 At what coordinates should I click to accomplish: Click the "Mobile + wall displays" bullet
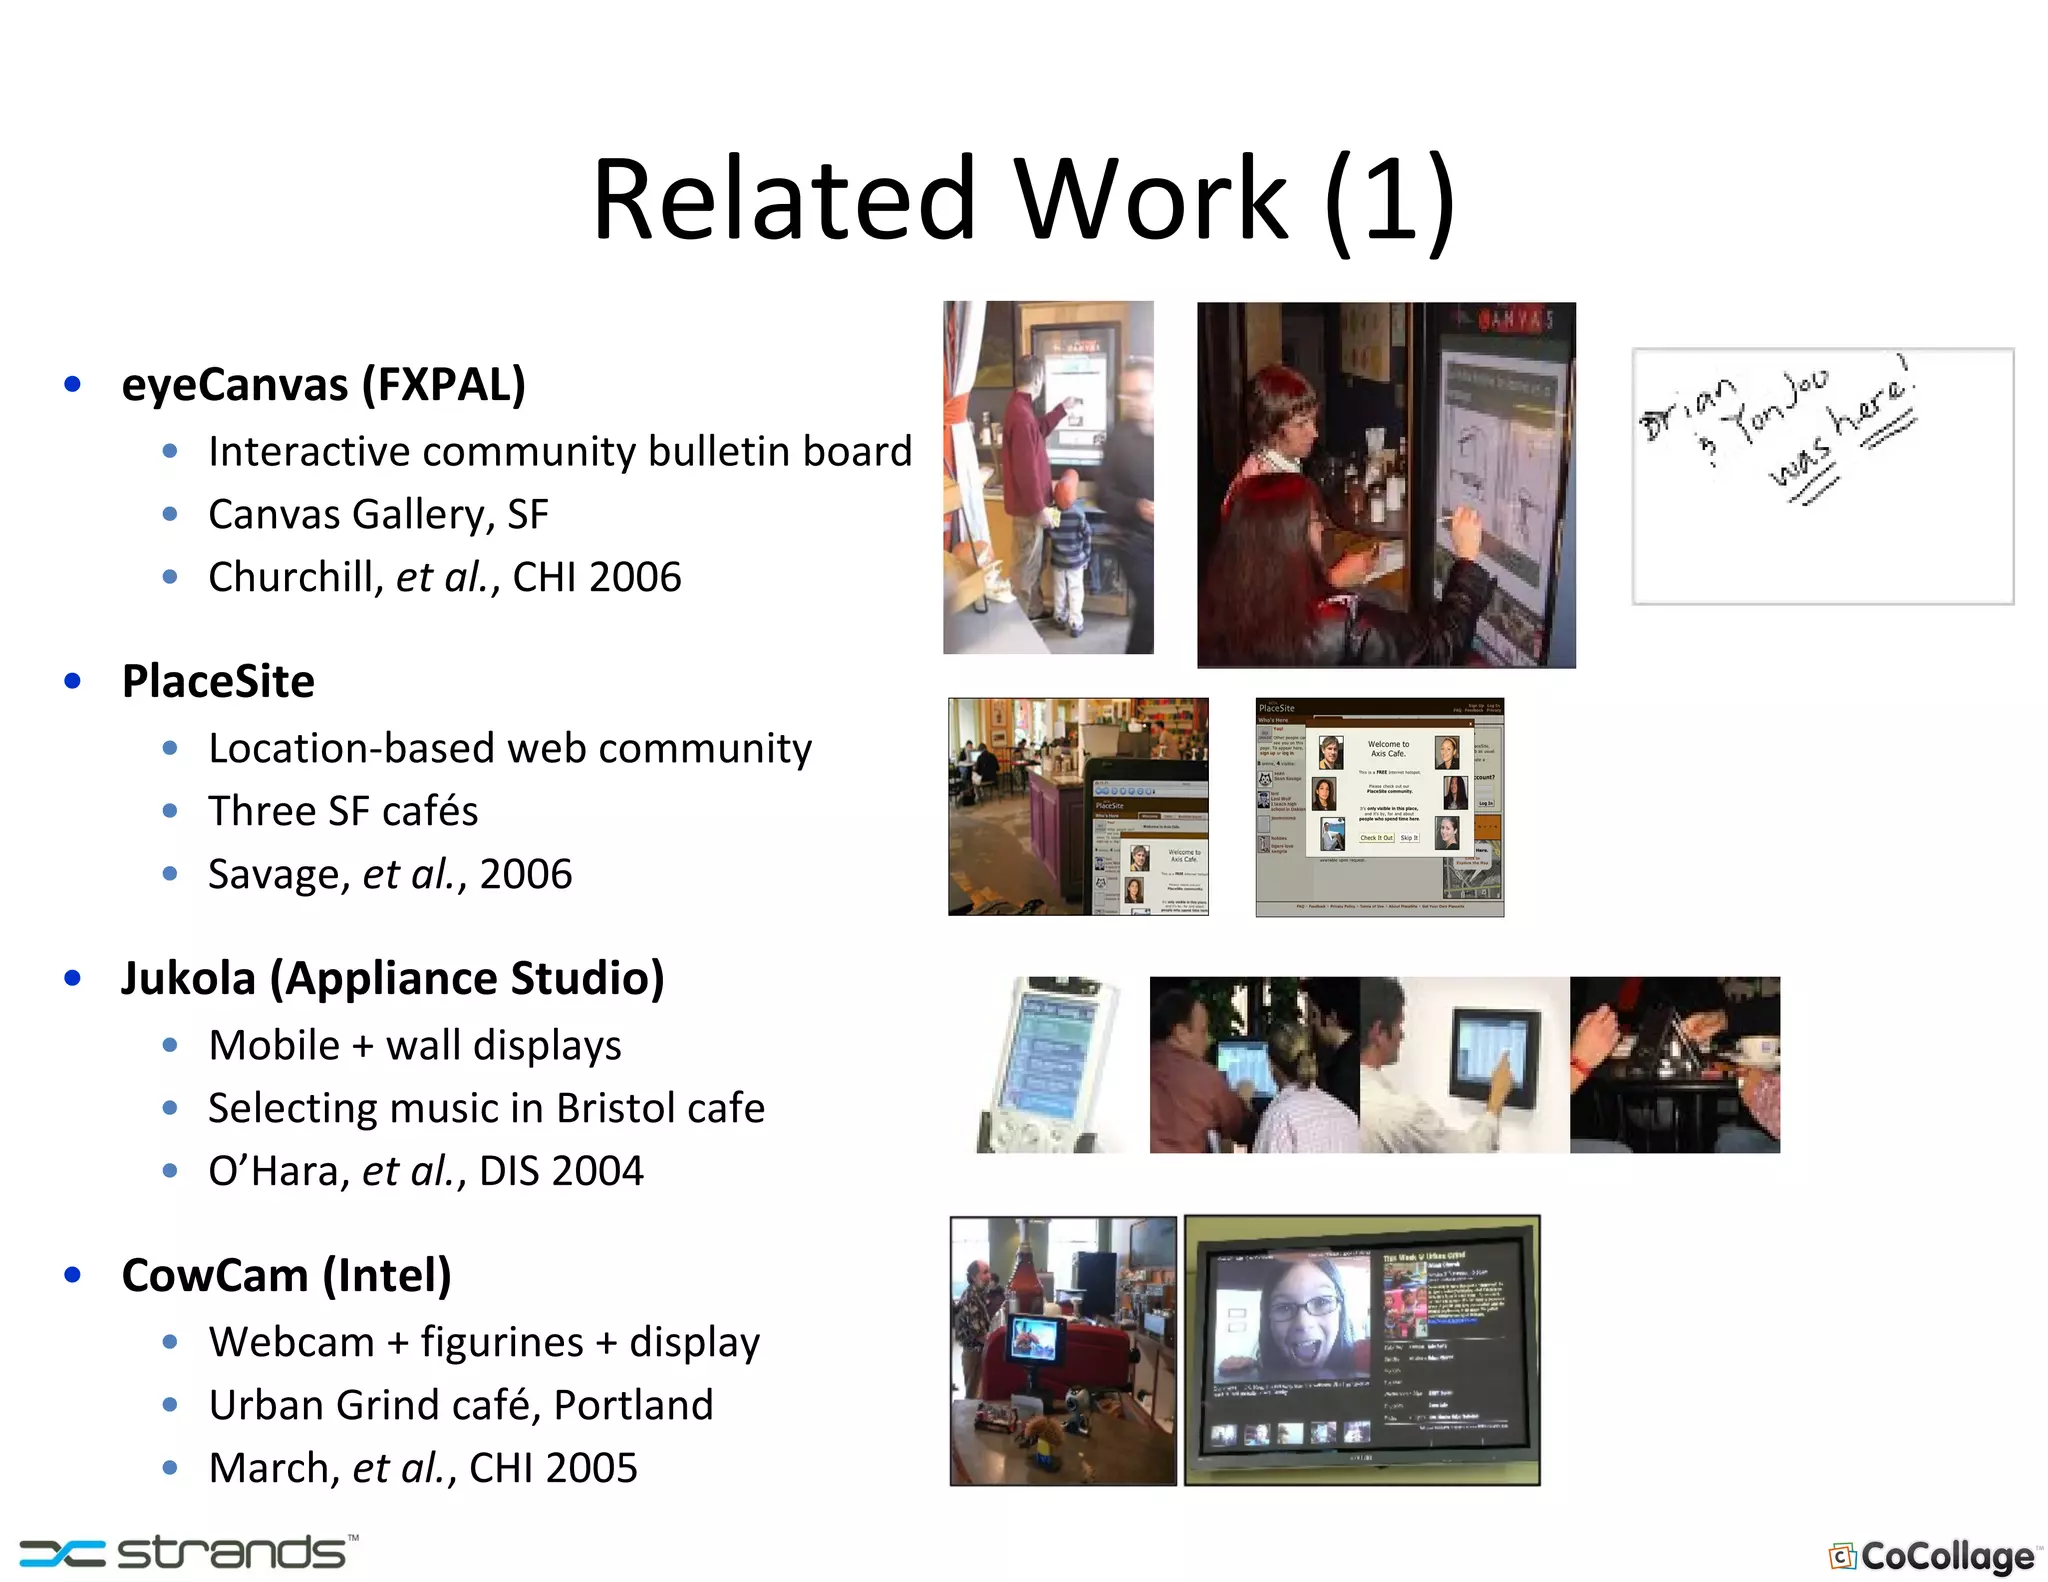415,1046
